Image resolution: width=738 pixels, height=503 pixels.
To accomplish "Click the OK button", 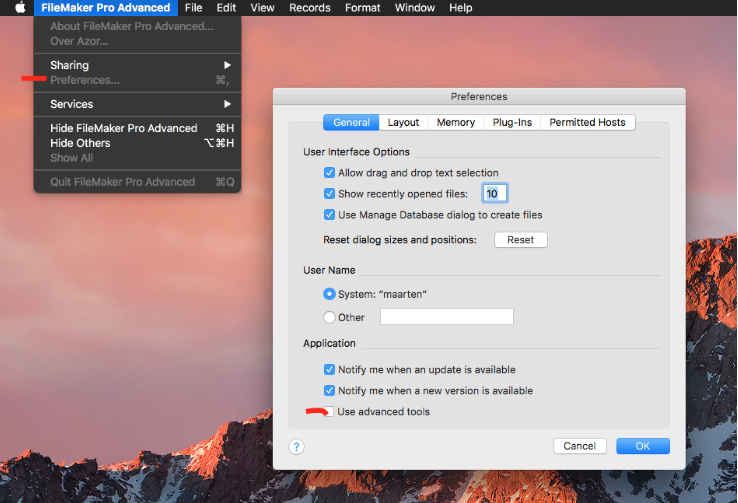I will (x=642, y=446).
